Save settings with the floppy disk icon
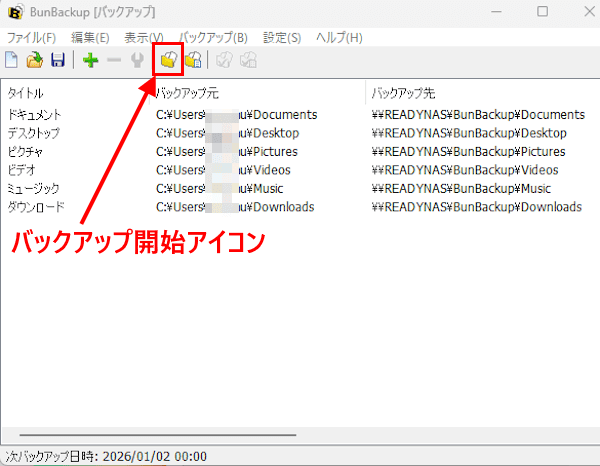The height and width of the screenshot is (466, 600). (x=58, y=60)
